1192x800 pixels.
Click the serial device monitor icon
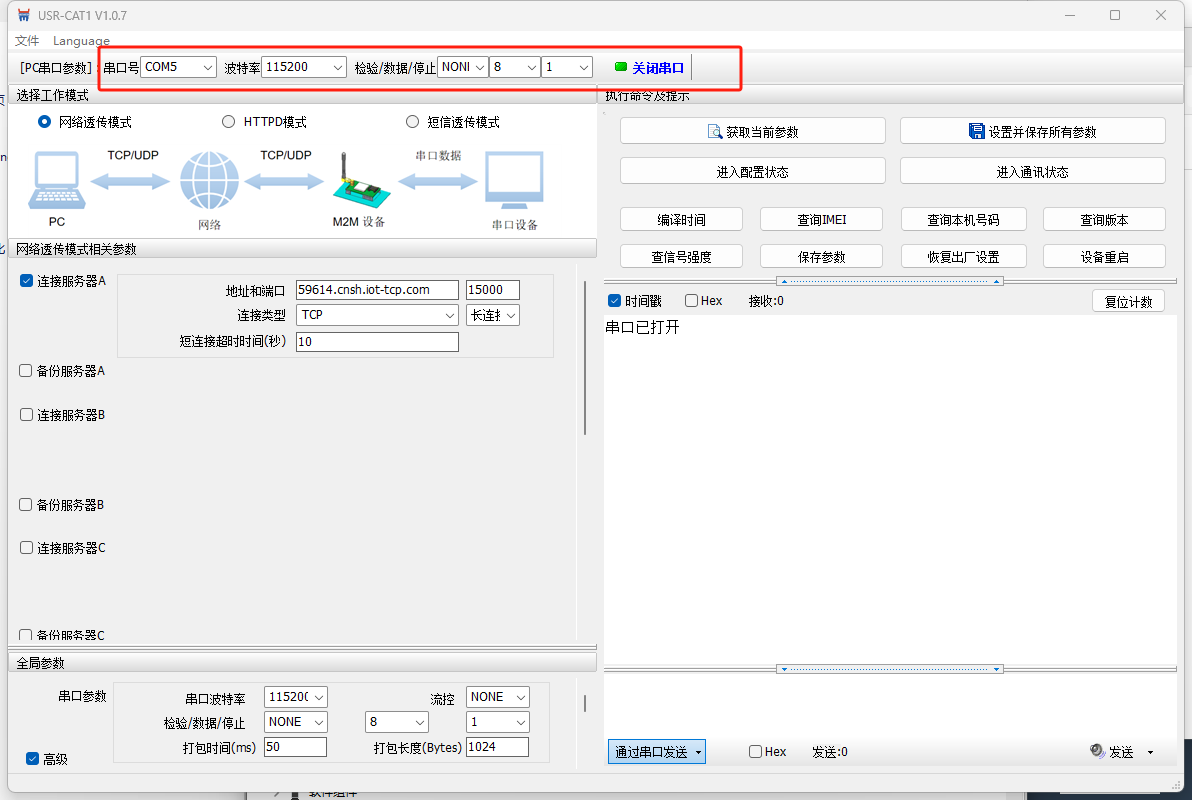514,182
